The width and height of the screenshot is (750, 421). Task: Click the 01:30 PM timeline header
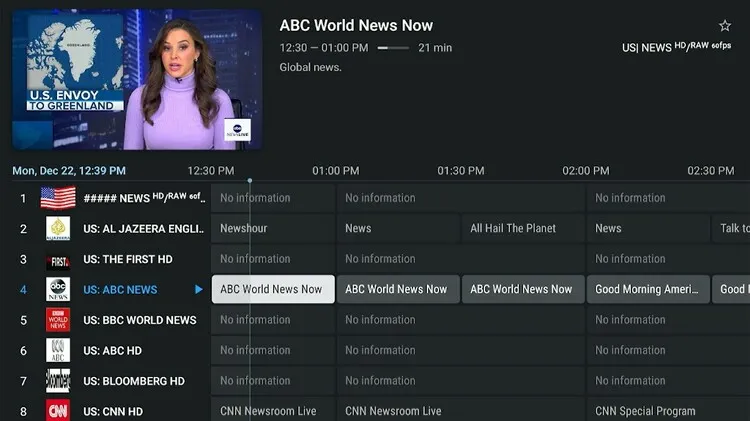[x=461, y=171]
